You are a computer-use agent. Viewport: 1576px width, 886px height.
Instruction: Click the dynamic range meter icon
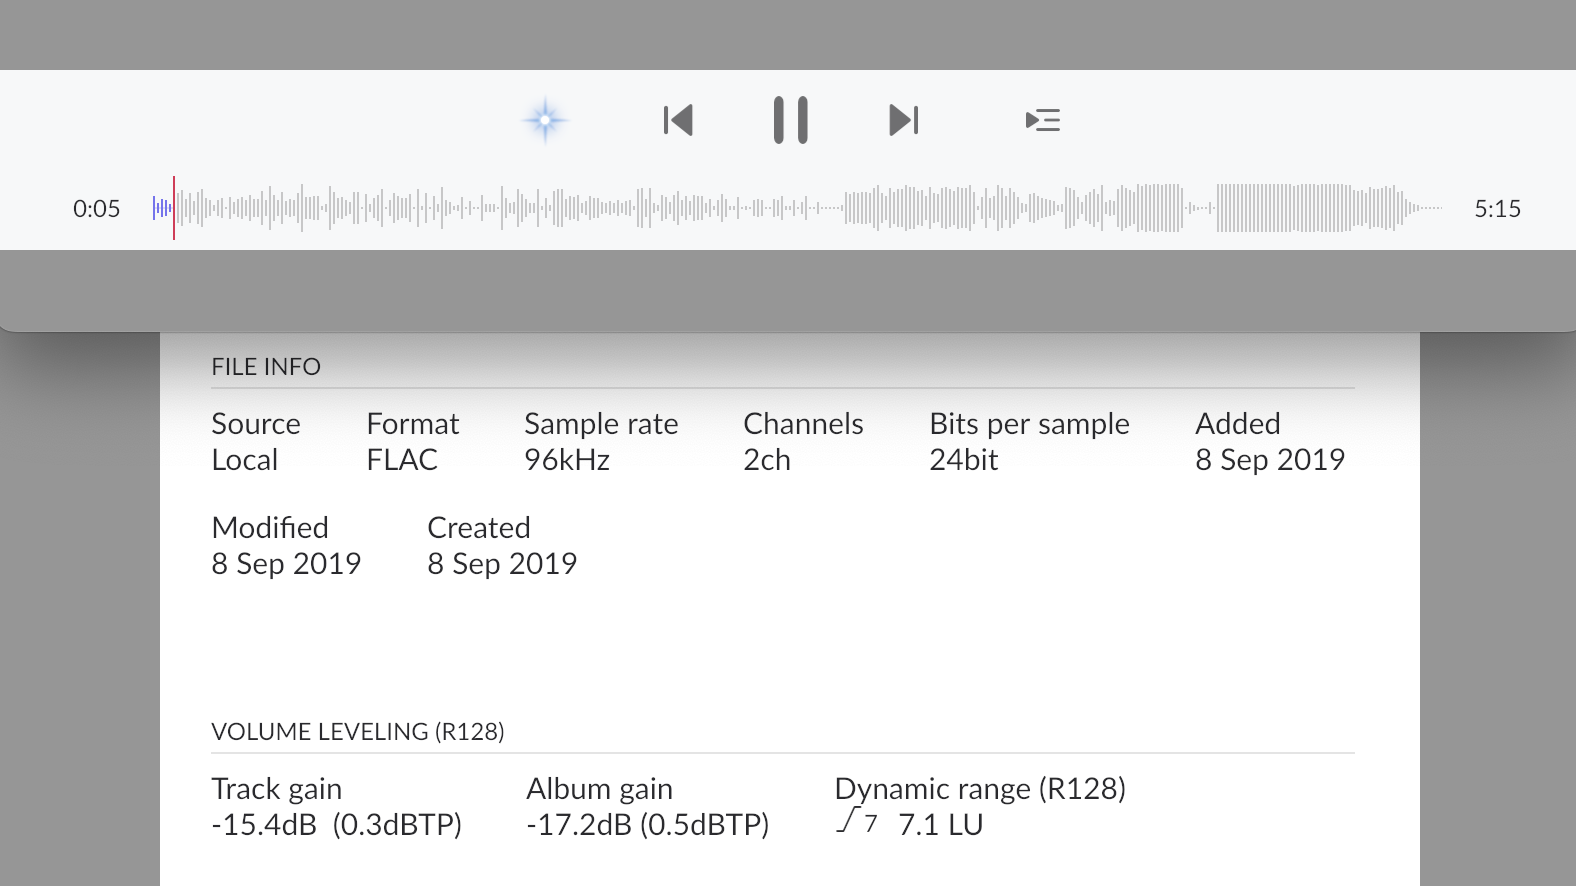coord(857,822)
